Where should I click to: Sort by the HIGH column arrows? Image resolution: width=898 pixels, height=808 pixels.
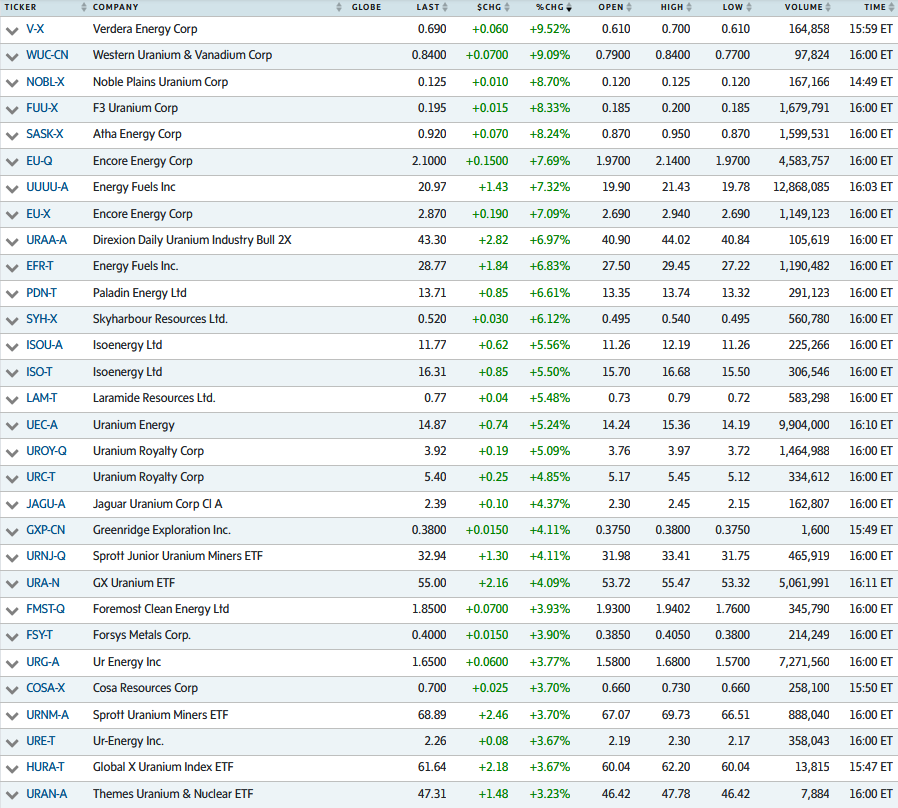[689, 7]
